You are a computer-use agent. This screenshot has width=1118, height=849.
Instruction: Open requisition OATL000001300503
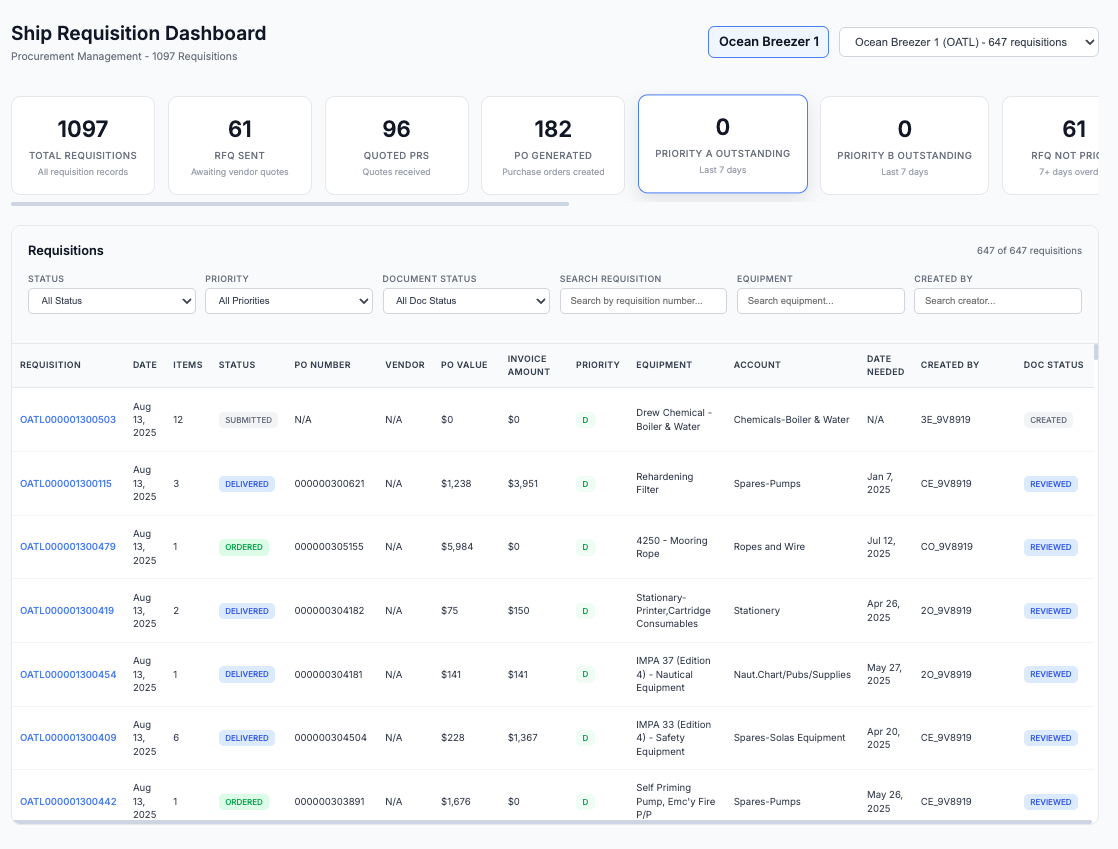pyautogui.click(x=67, y=419)
